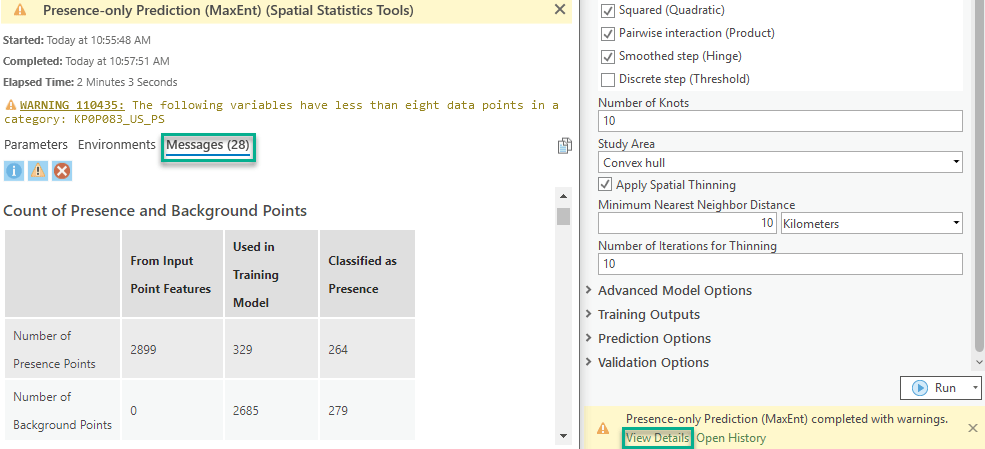The image size is (985, 449).
Task: Close the Presence-only Prediction details window
Action: click(x=560, y=10)
